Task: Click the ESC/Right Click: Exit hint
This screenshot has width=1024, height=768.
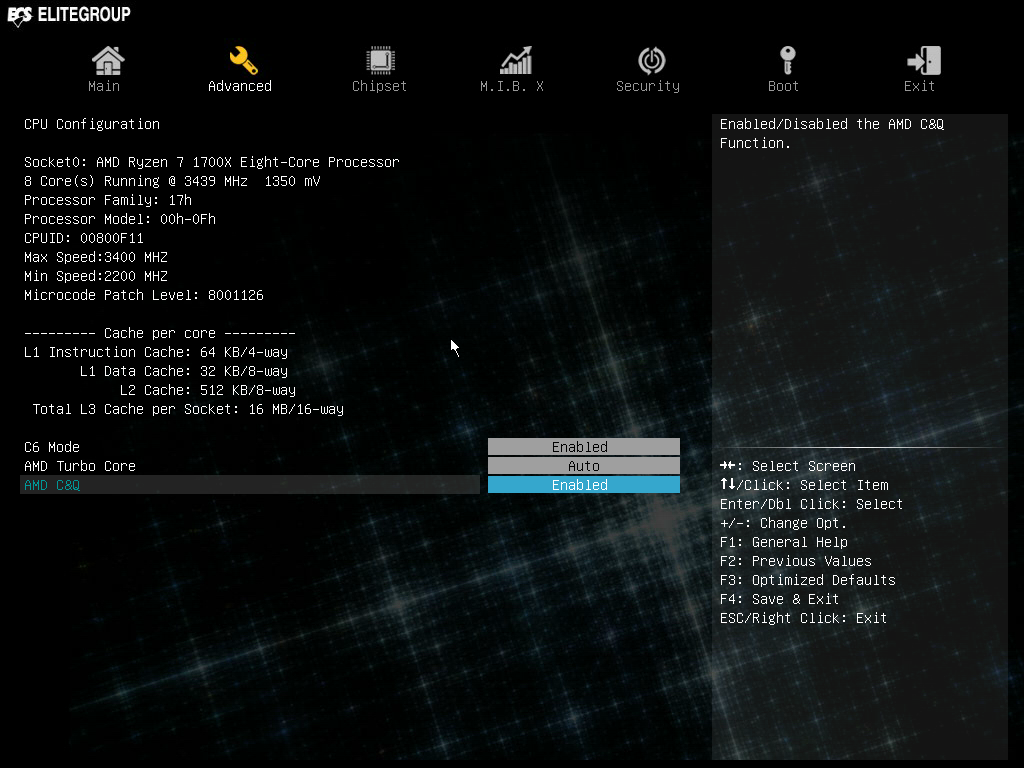Action: (x=803, y=618)
